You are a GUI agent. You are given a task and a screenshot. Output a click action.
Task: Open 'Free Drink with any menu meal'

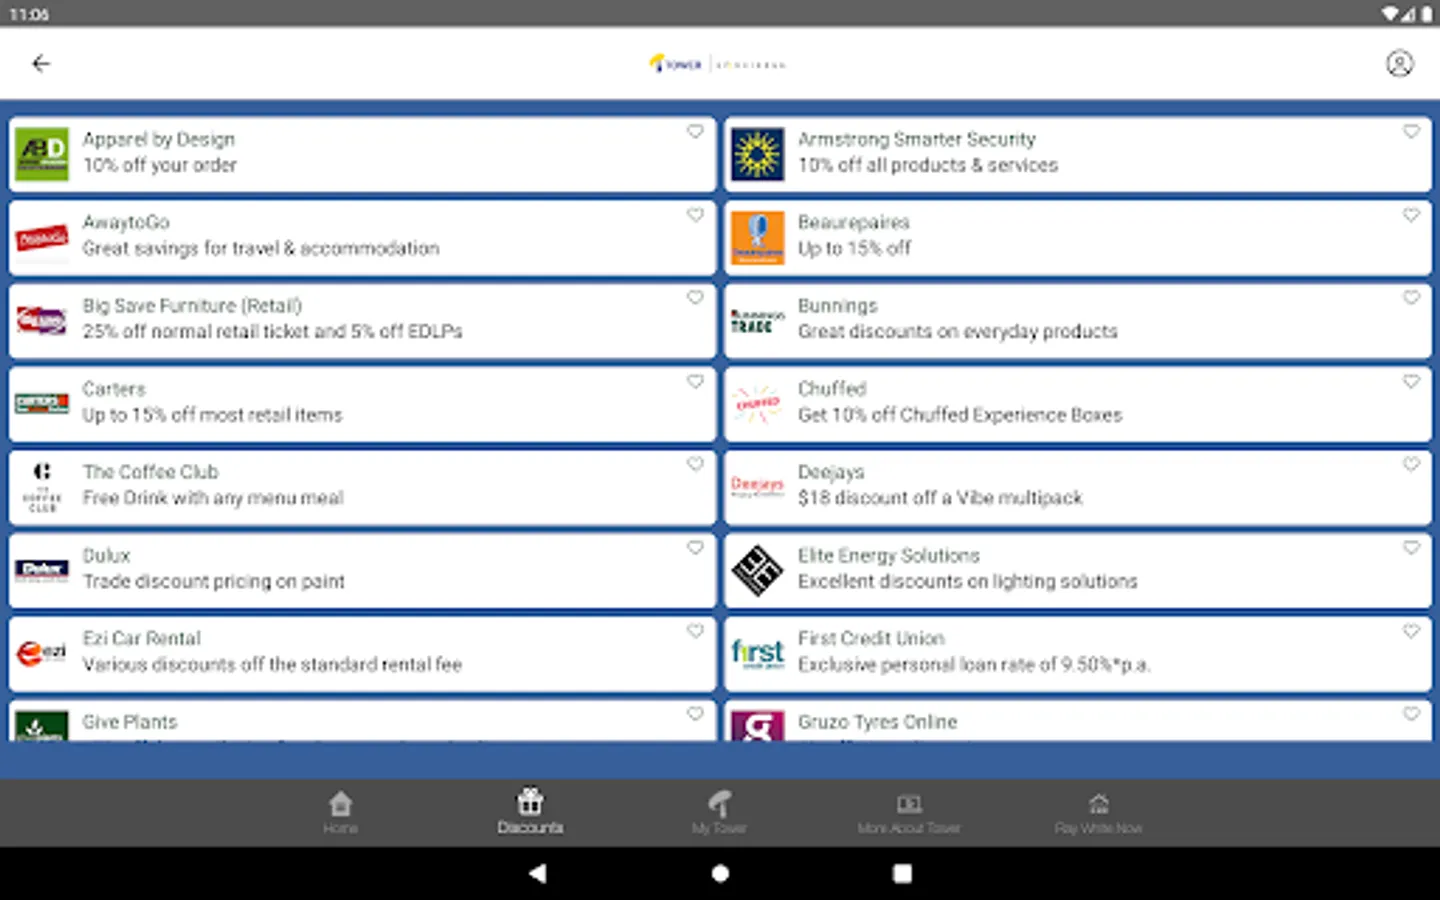[213, 498]
